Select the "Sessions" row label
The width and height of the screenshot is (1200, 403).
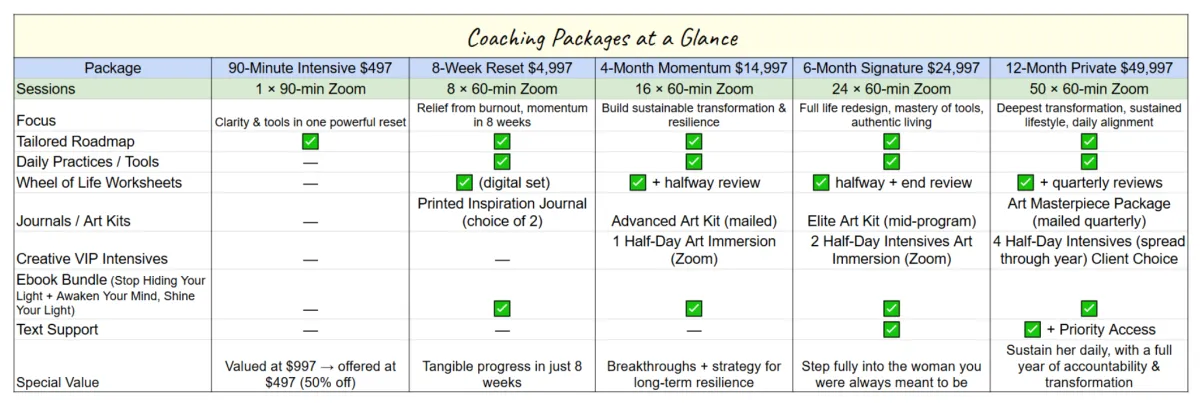pyautogui.click(x=46, y=89)
